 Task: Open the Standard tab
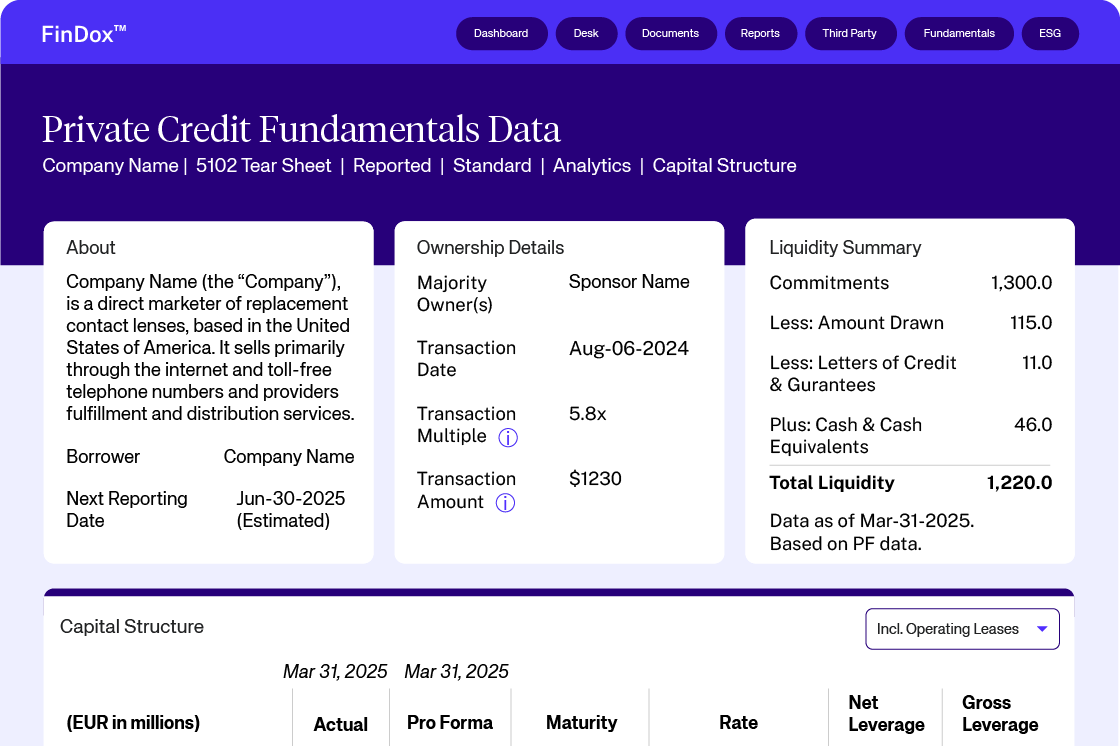(492, 166)
